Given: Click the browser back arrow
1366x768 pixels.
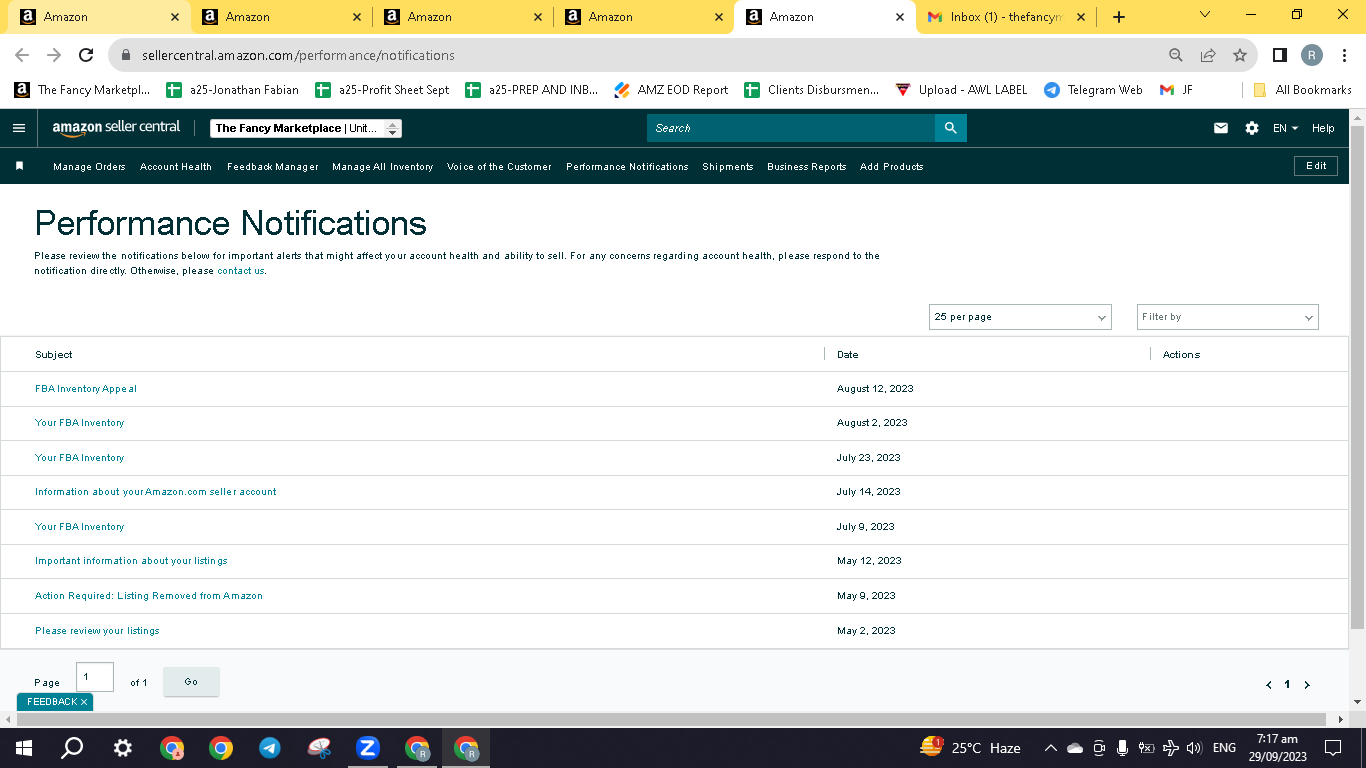Looking at the screenshot, I should [x=22, y=55].
